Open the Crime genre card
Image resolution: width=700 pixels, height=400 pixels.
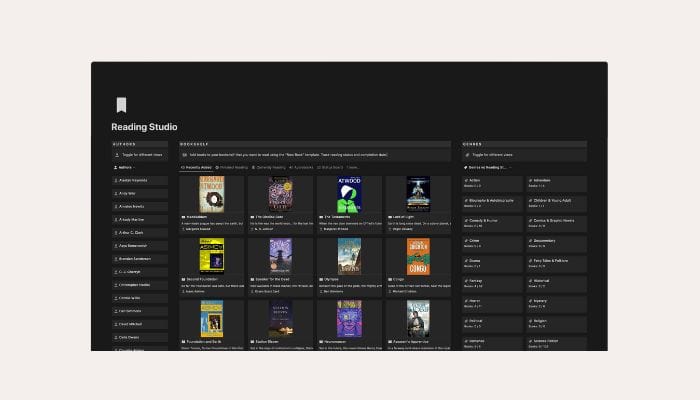[x=492, y=243]
